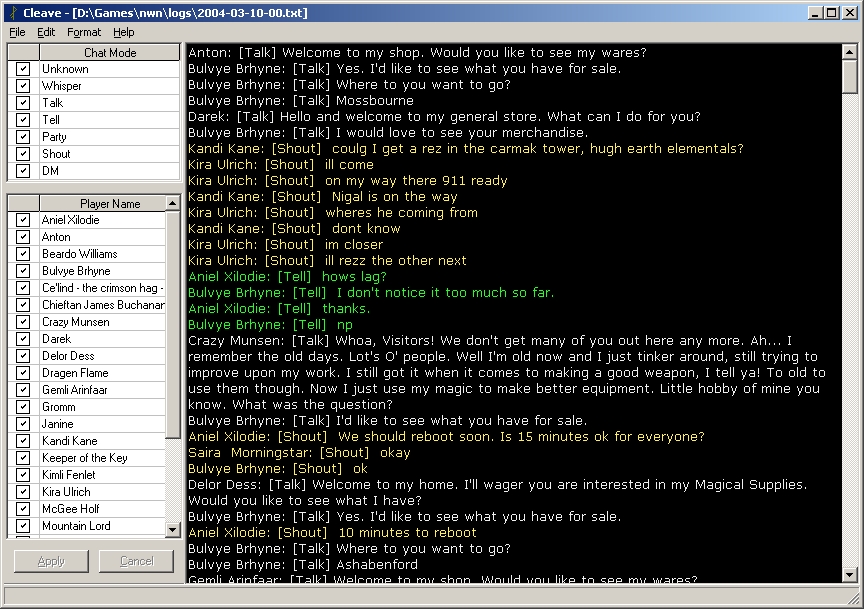
Task: Disable the DM chat mode checkbox
Action: pos(23,171)
